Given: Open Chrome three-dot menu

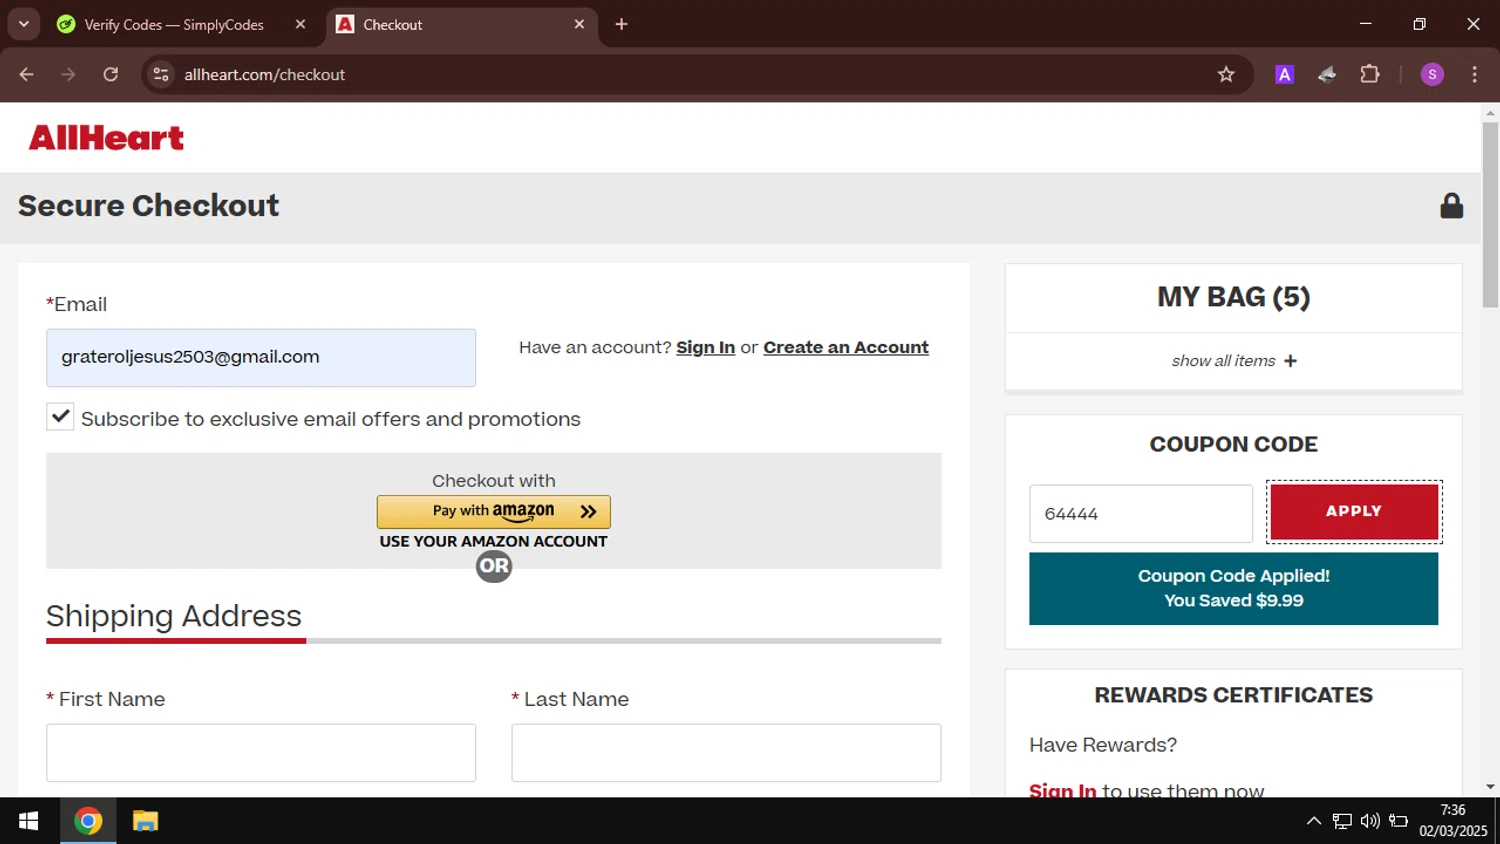Looking at the screenshot, I should (1474, 74).
